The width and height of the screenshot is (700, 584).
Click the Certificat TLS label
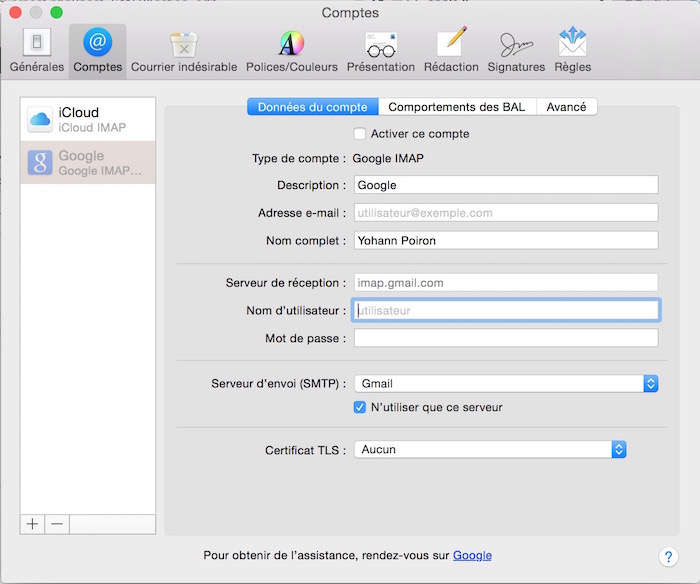pos(305,450)
